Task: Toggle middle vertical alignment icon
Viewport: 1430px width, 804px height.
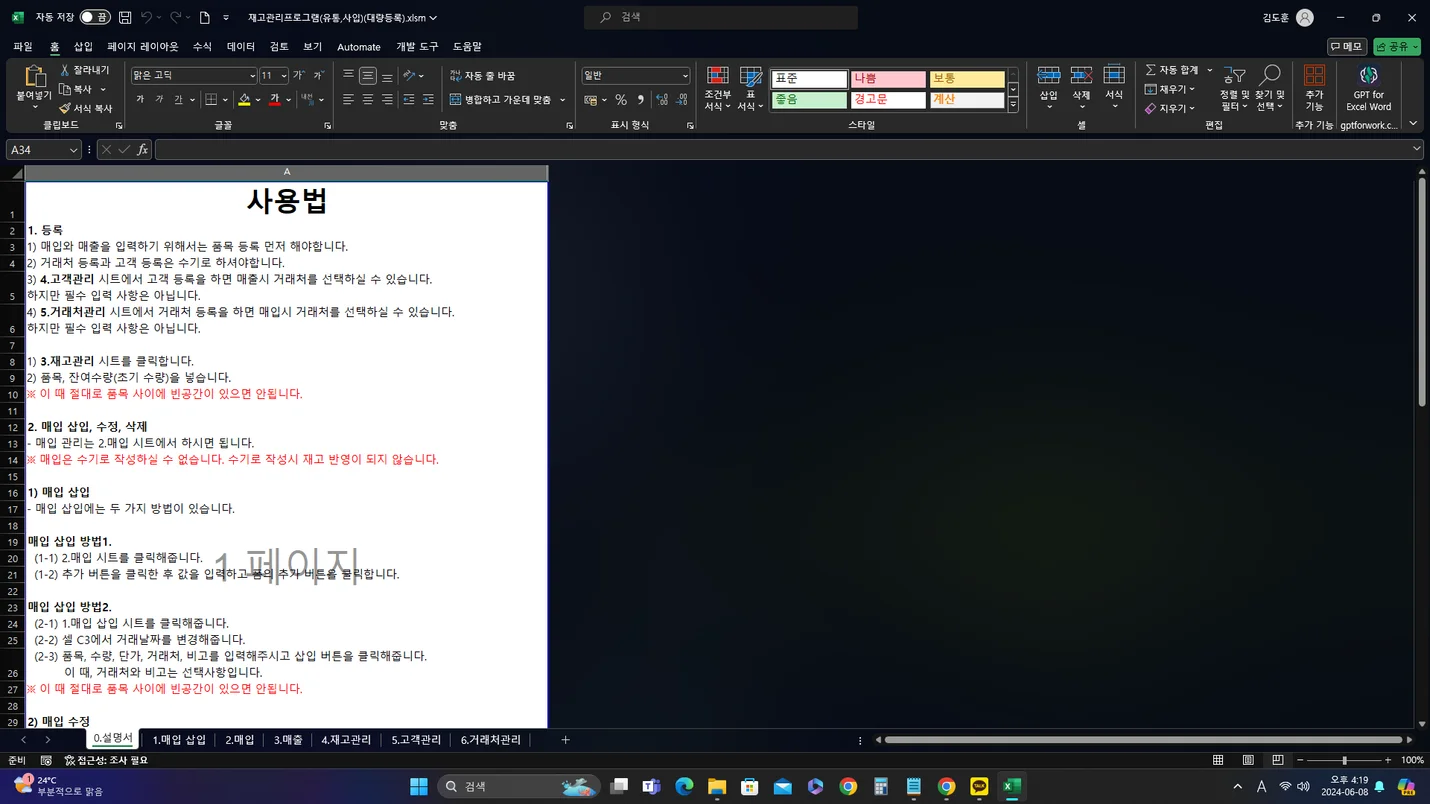Action: (368, 76)
